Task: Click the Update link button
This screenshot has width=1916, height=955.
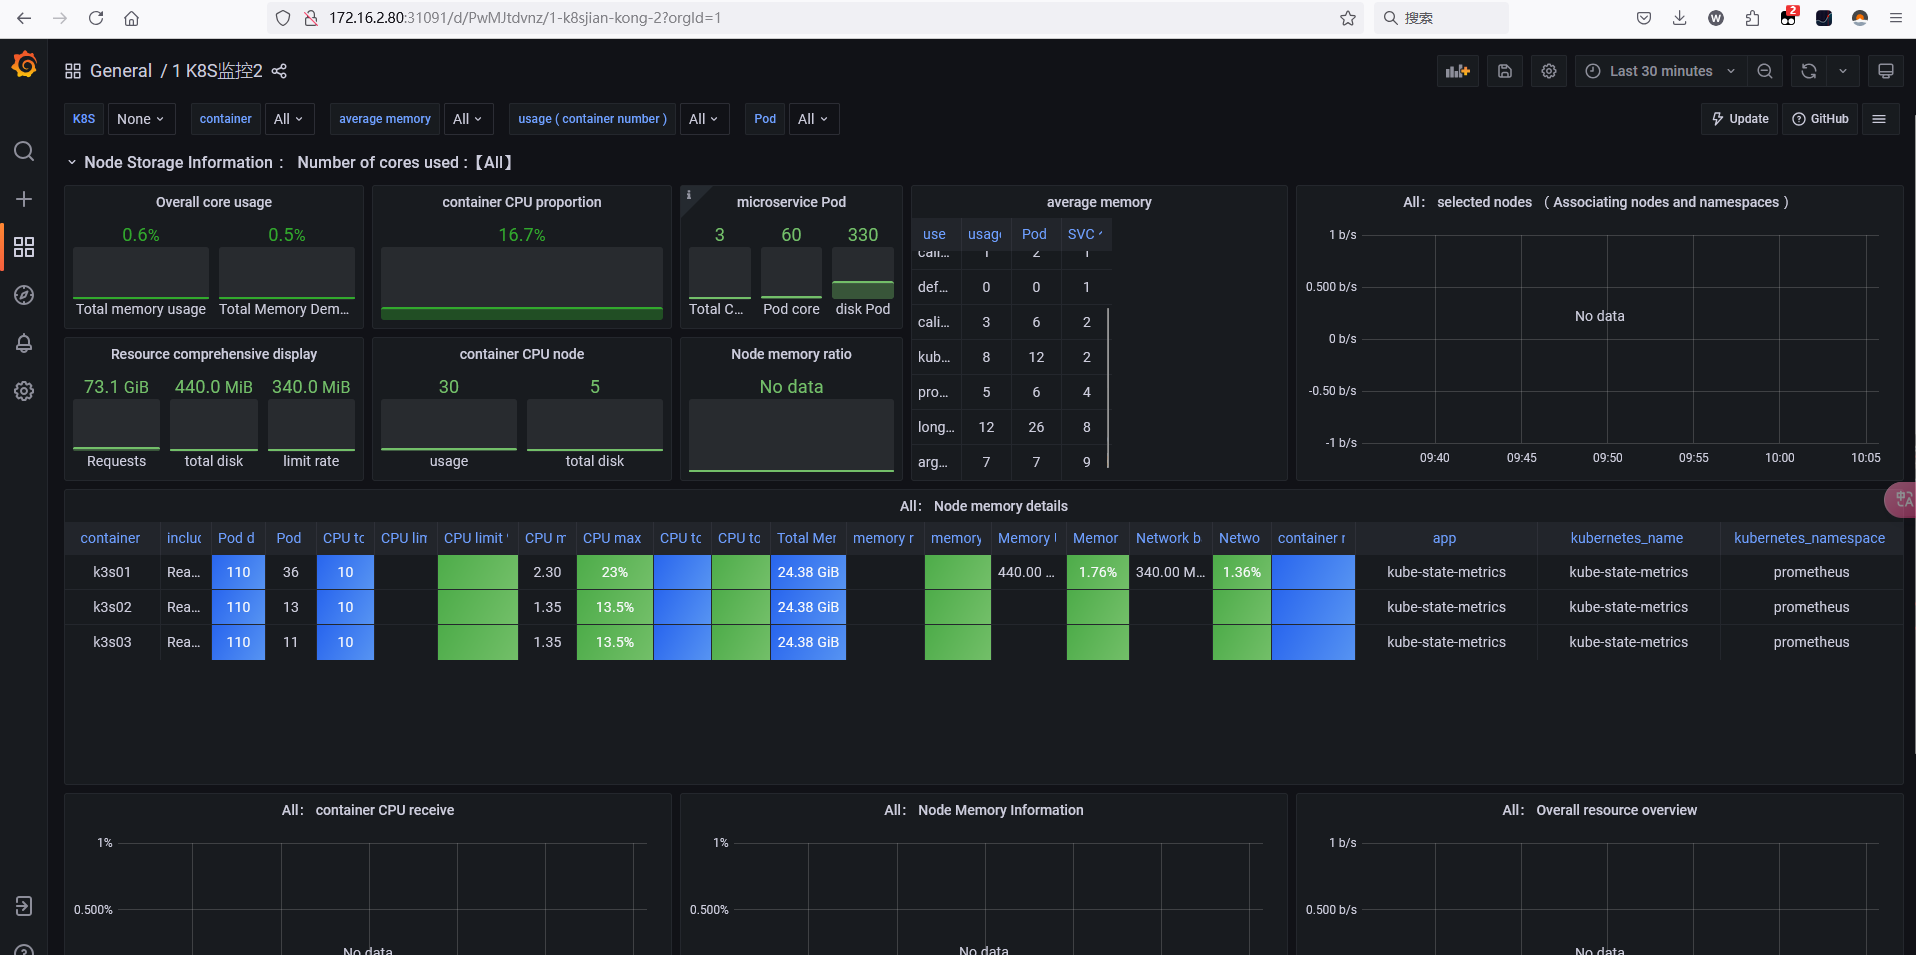Action: [x=1739, y=119]
